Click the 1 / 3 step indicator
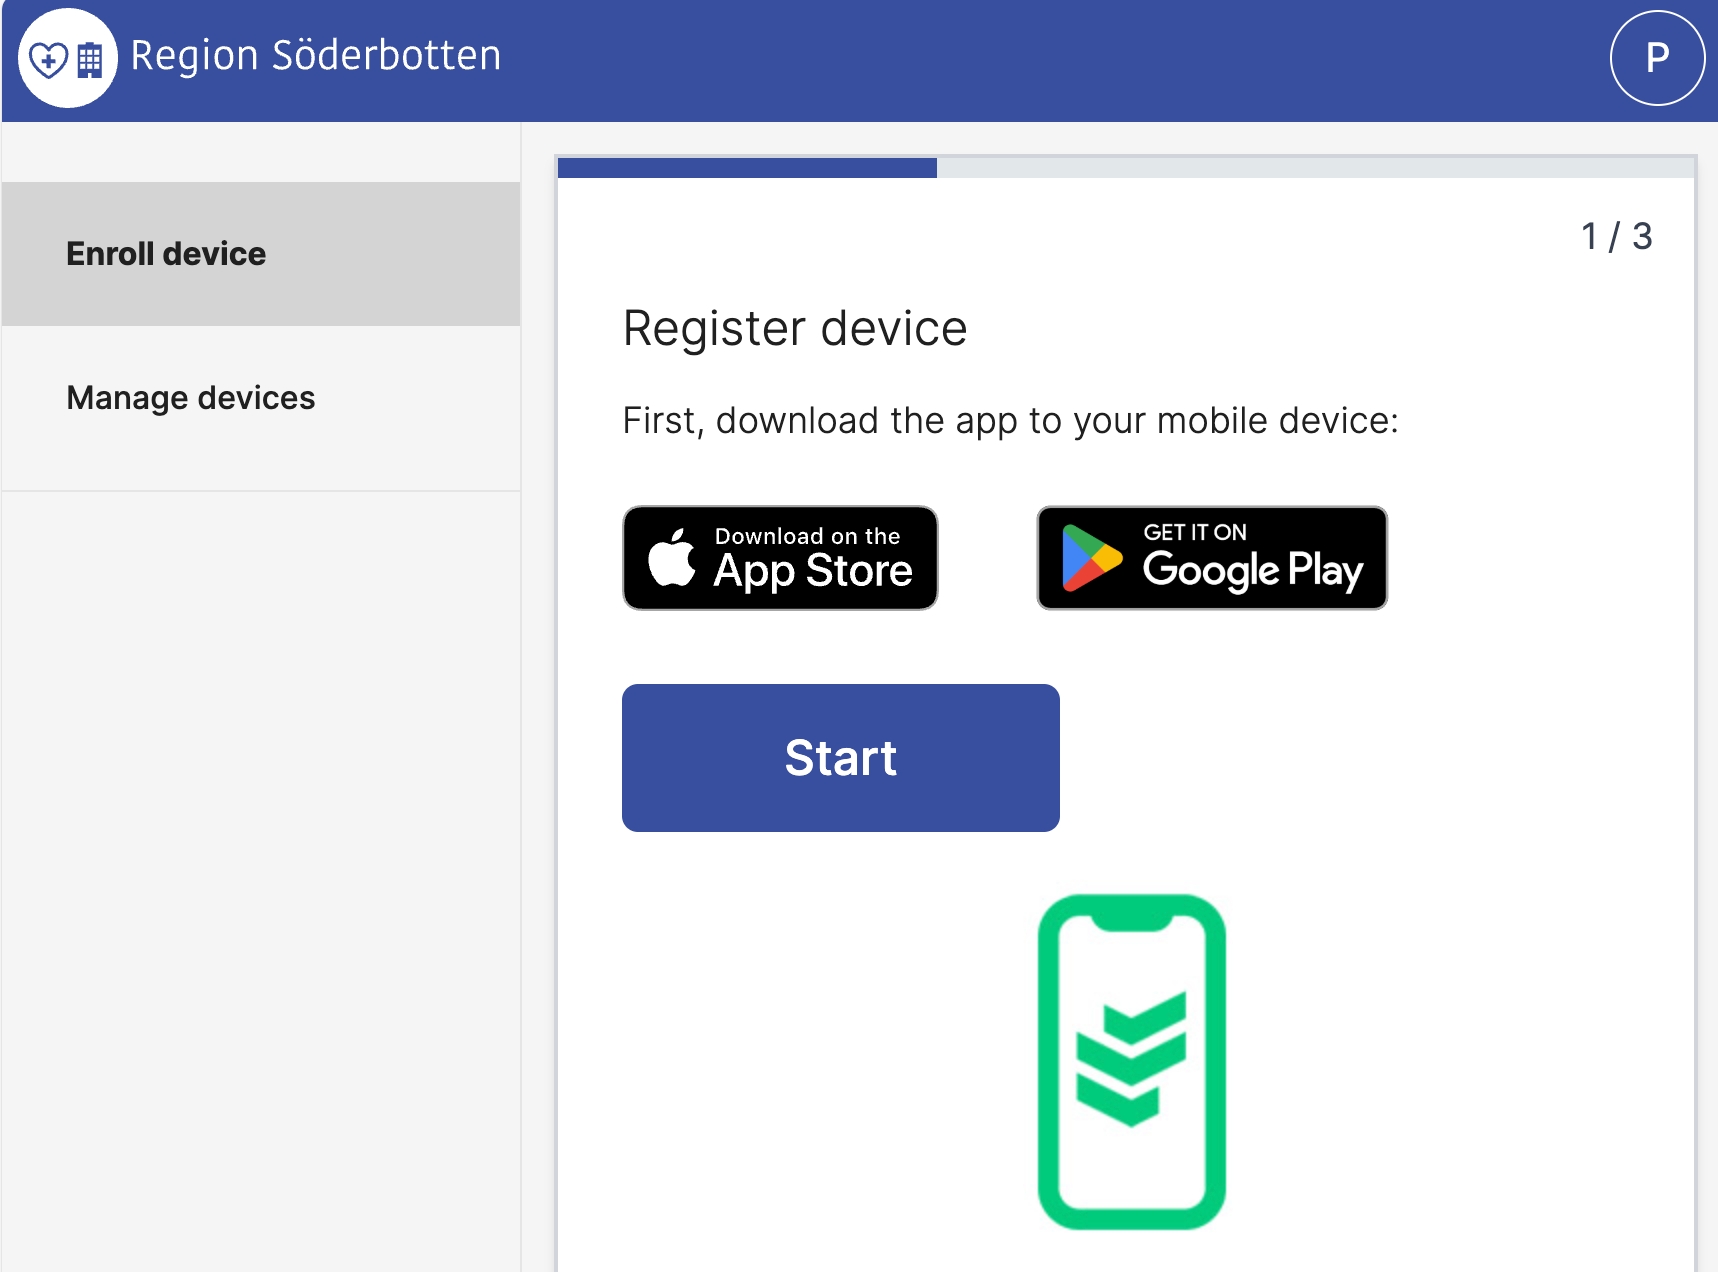This screenshot has width=1718, height=1272. tap(1616, 237)
